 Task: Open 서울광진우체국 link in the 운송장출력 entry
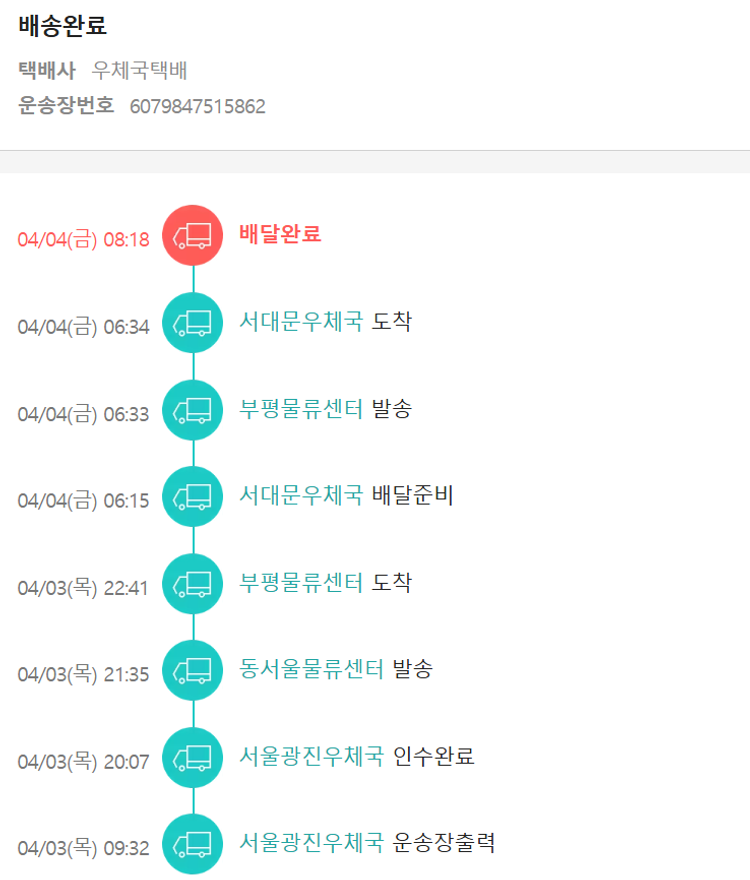click(311, 843)
